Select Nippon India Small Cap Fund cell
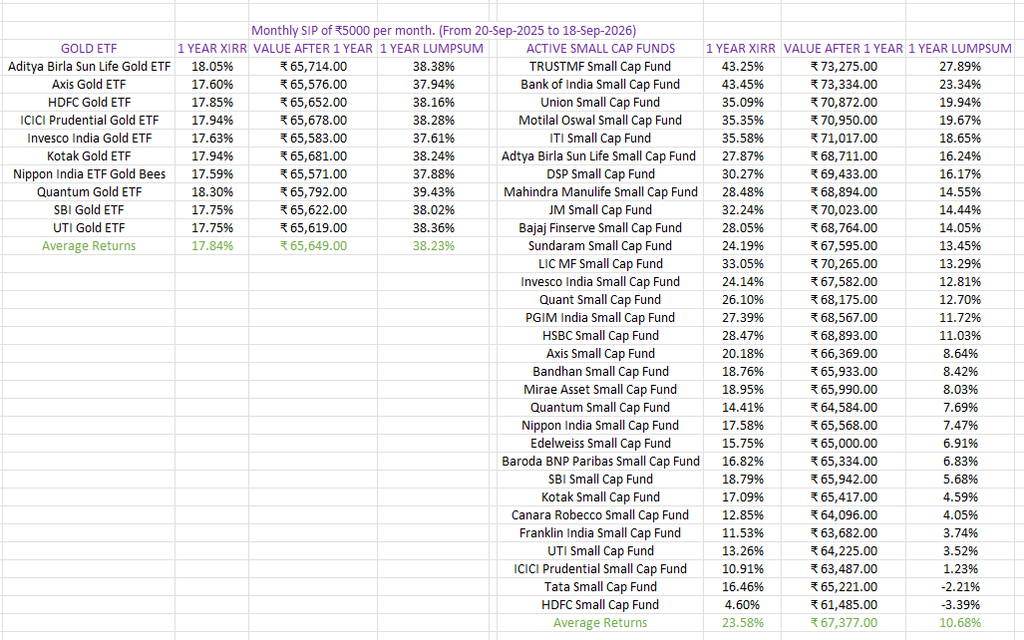The width and height of the screenshot is (1024, 640). click(600, 426)
